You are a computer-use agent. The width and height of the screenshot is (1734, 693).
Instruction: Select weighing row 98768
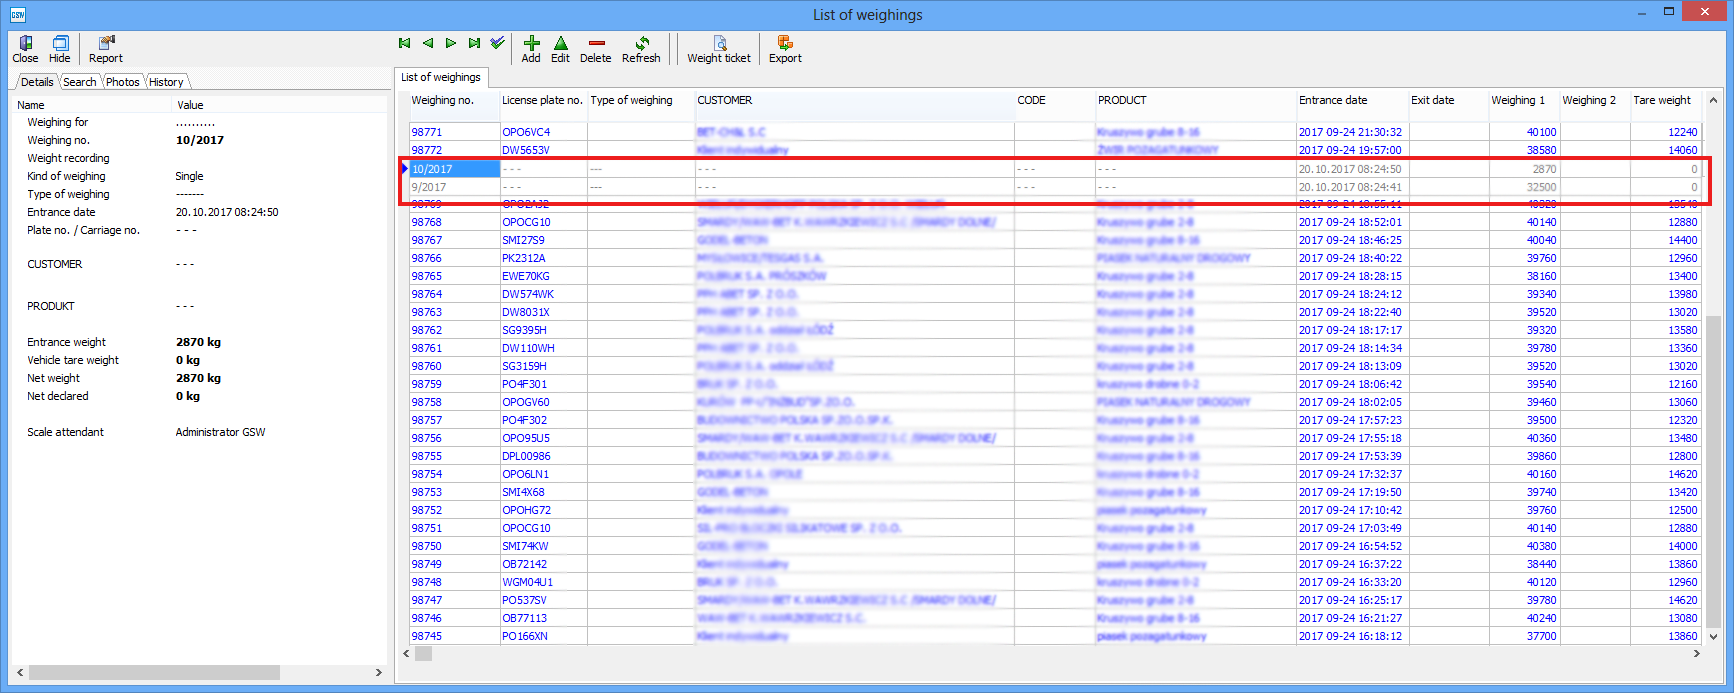[x=427, y=222]
